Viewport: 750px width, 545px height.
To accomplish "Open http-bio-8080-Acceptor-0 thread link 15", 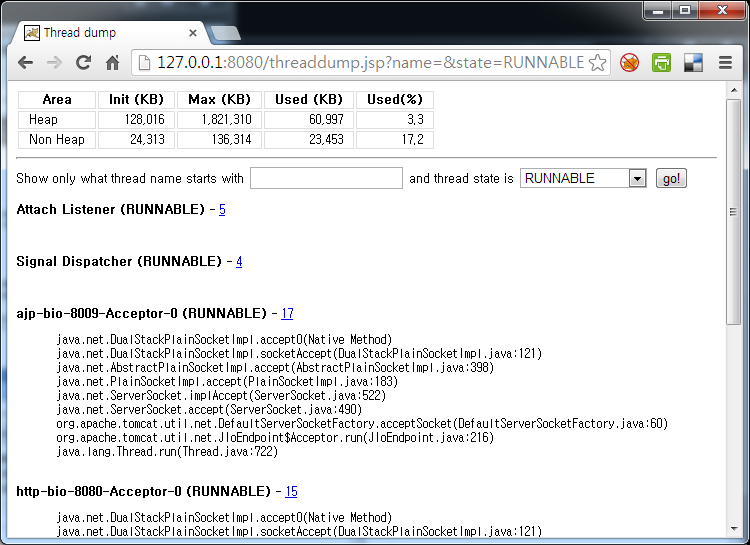I will (291, 491).
